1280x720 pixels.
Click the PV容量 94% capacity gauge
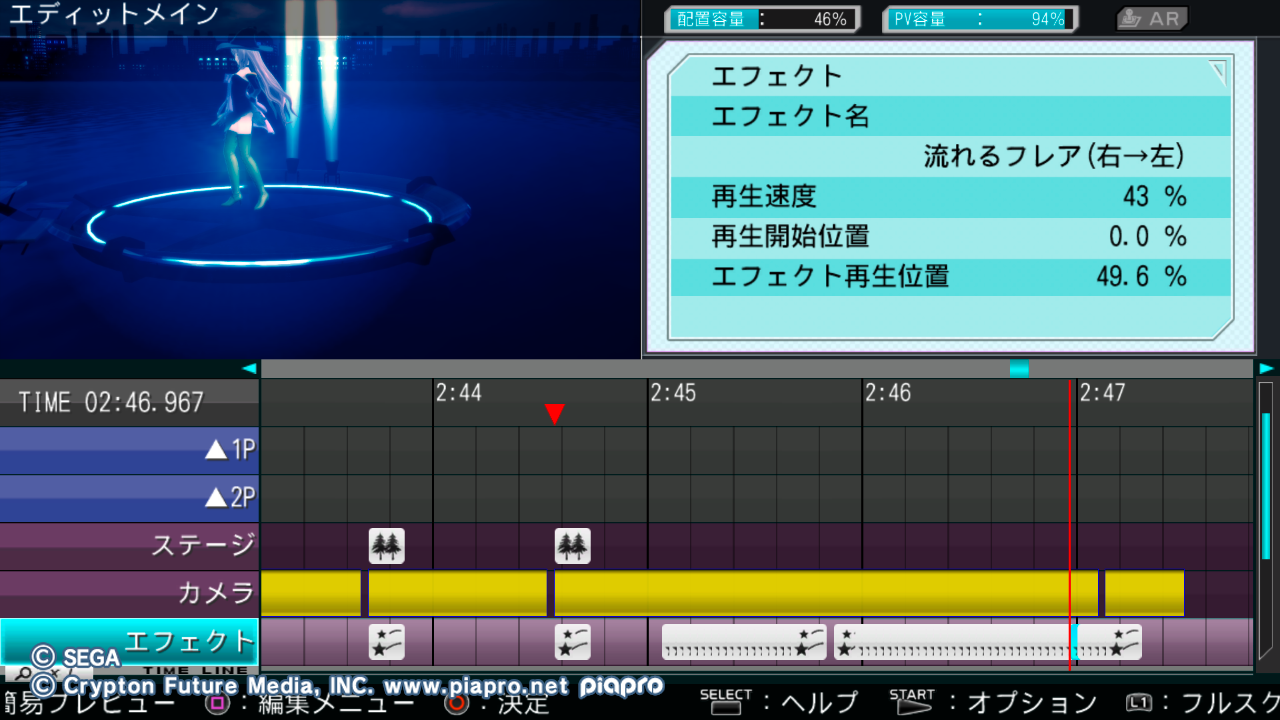click(x=980, y=19)
